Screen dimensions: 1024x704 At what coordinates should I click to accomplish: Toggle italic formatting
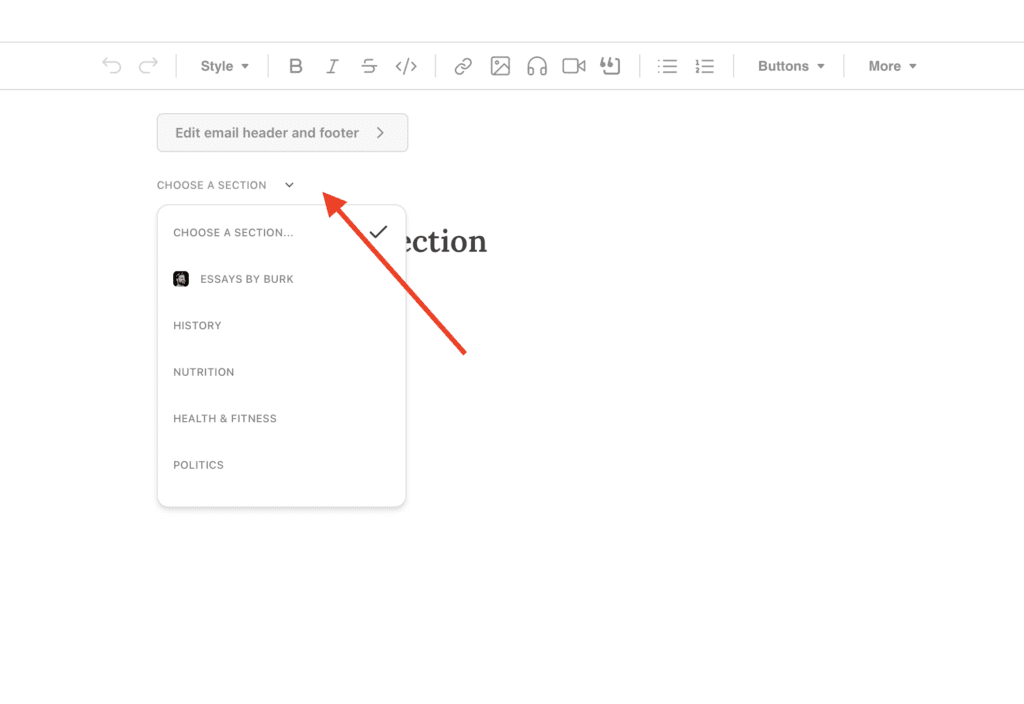tap(332, 65)
